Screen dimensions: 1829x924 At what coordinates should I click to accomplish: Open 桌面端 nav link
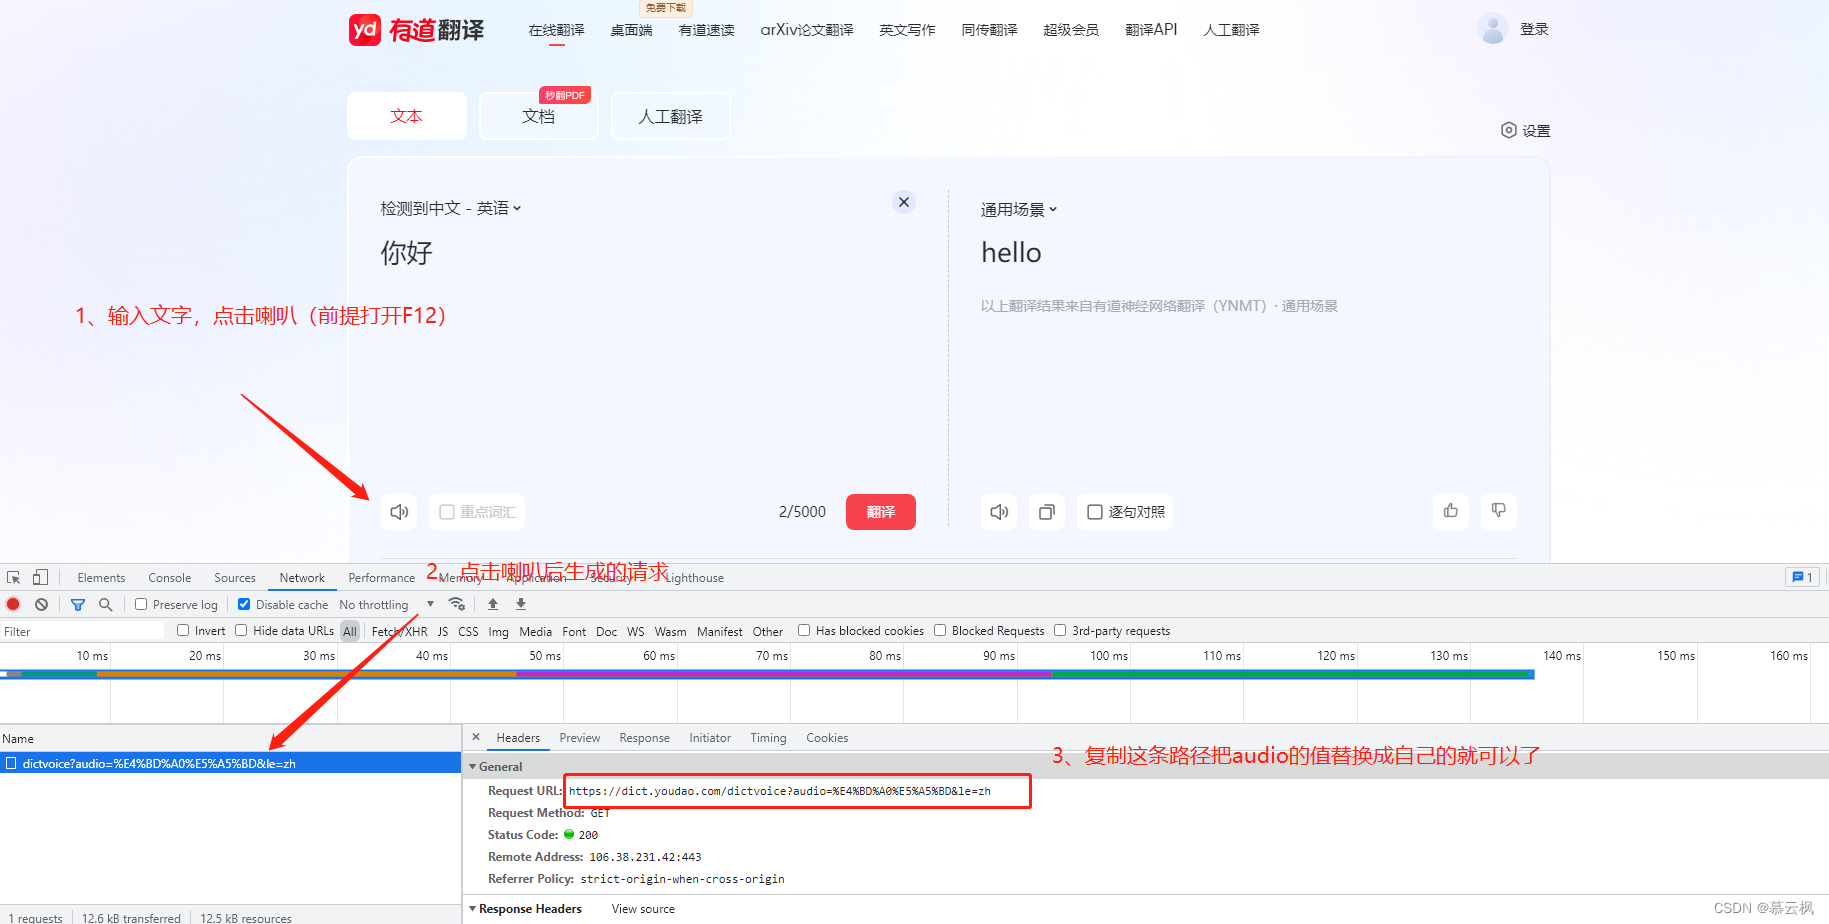[x=632, y=30]
